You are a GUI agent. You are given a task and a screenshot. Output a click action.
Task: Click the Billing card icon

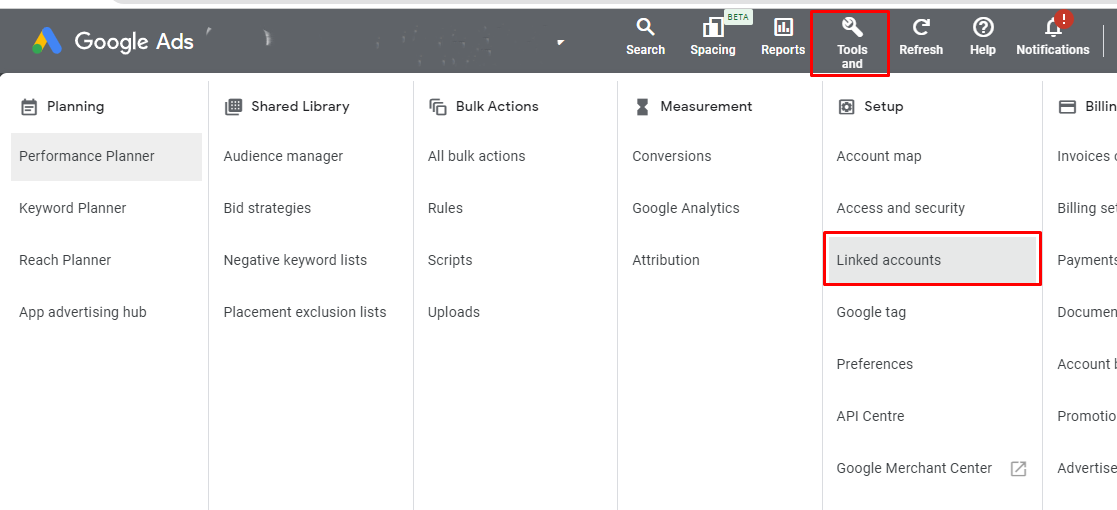pos(1067,107)
